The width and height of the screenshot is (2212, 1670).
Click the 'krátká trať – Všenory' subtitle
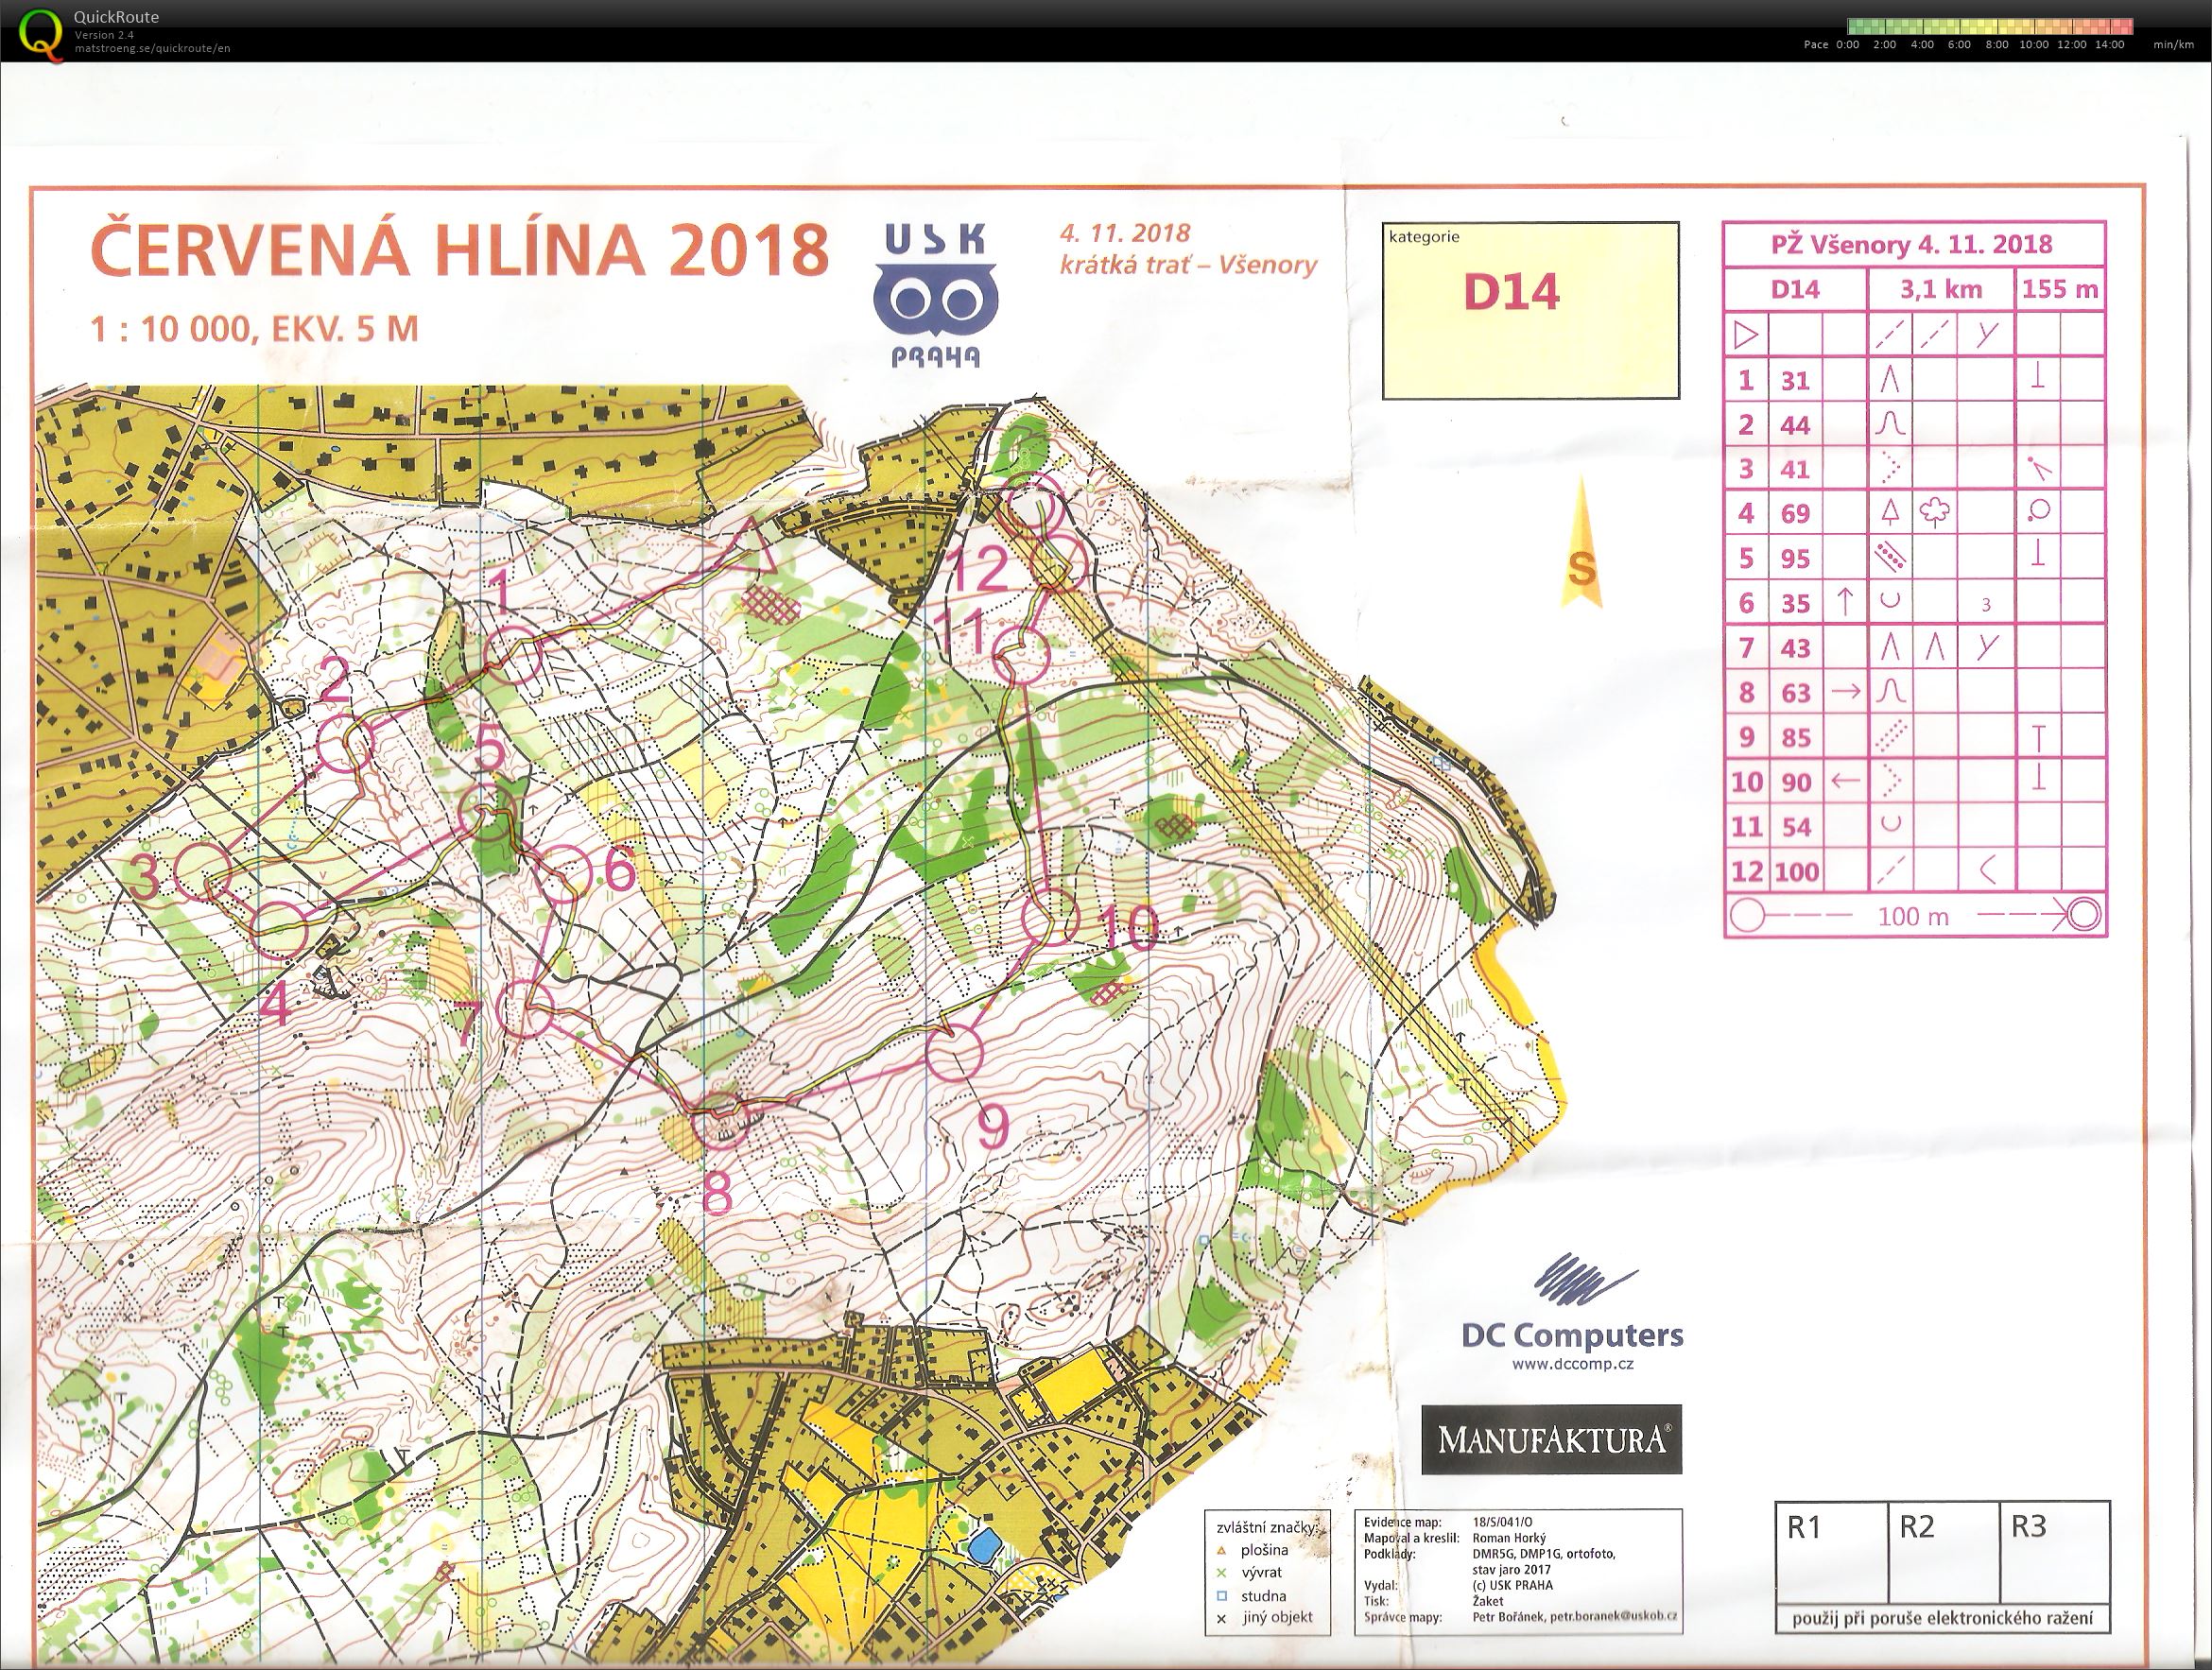tap(1189, 266)
